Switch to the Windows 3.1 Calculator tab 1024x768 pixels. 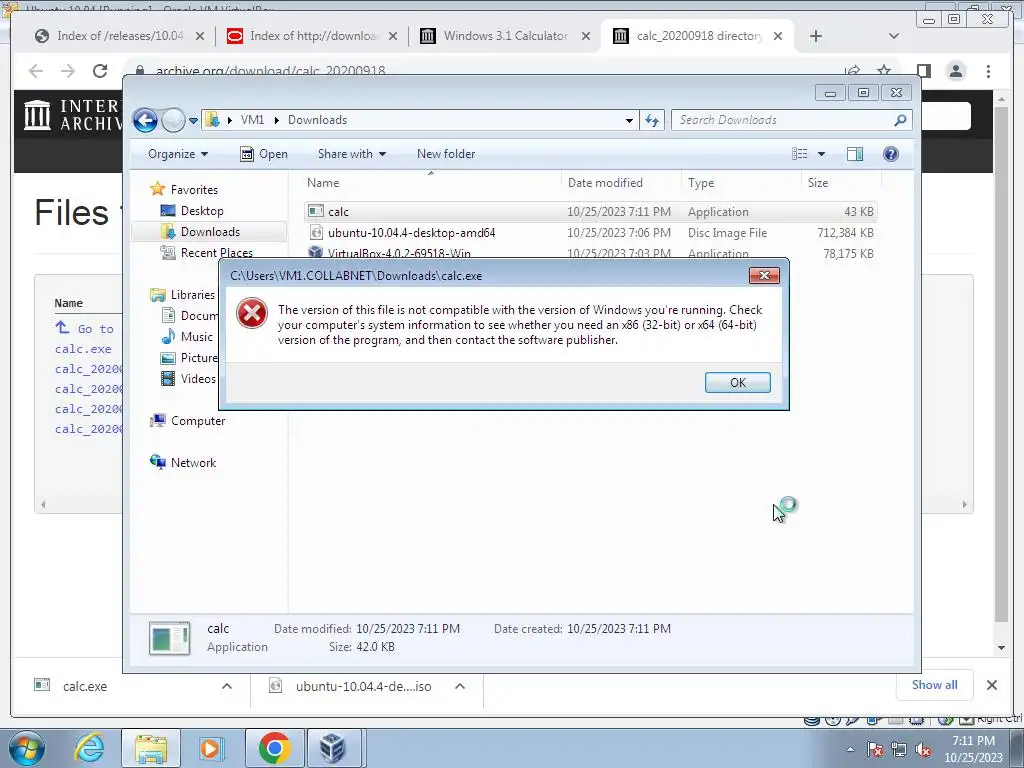coord(505,36)
